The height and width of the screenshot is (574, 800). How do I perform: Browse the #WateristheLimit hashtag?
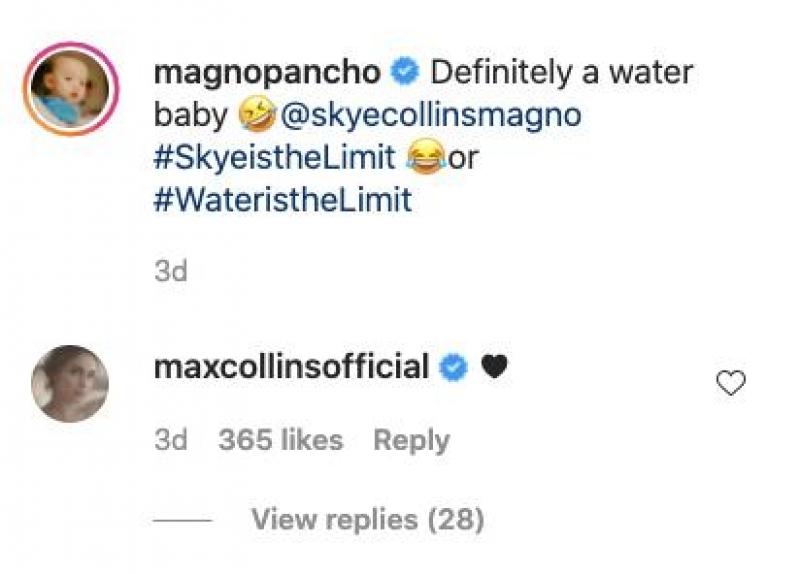tap(282, 200)
